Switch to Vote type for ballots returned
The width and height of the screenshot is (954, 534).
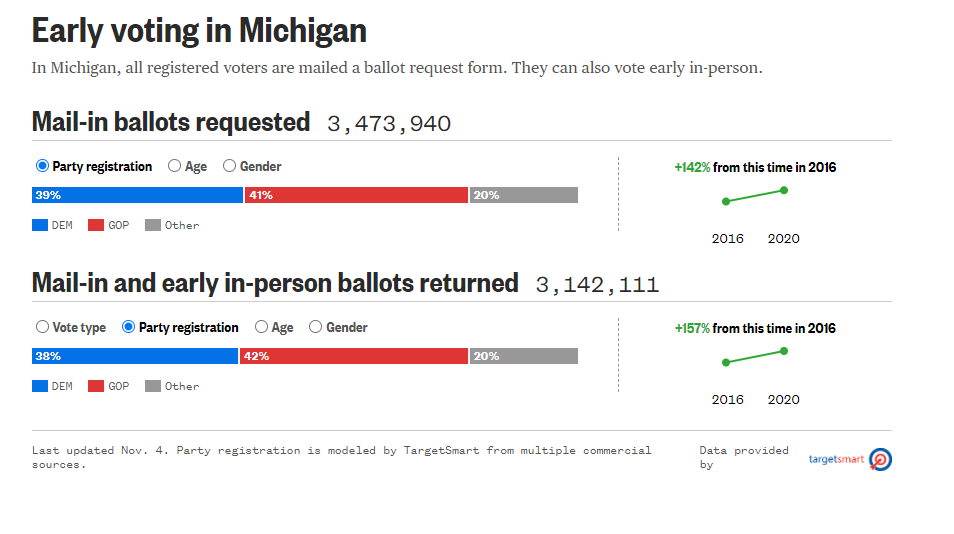42,327
